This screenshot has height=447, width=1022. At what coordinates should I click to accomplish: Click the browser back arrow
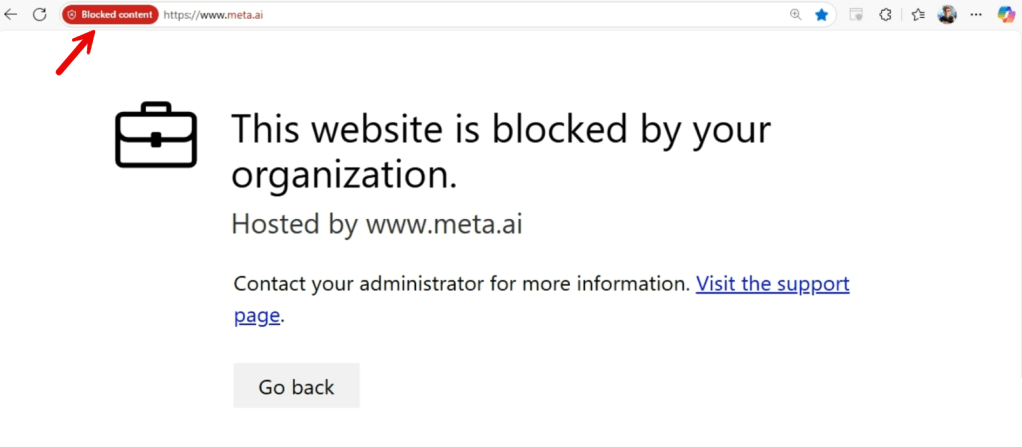pyautogui.click(x=11, y=15)
